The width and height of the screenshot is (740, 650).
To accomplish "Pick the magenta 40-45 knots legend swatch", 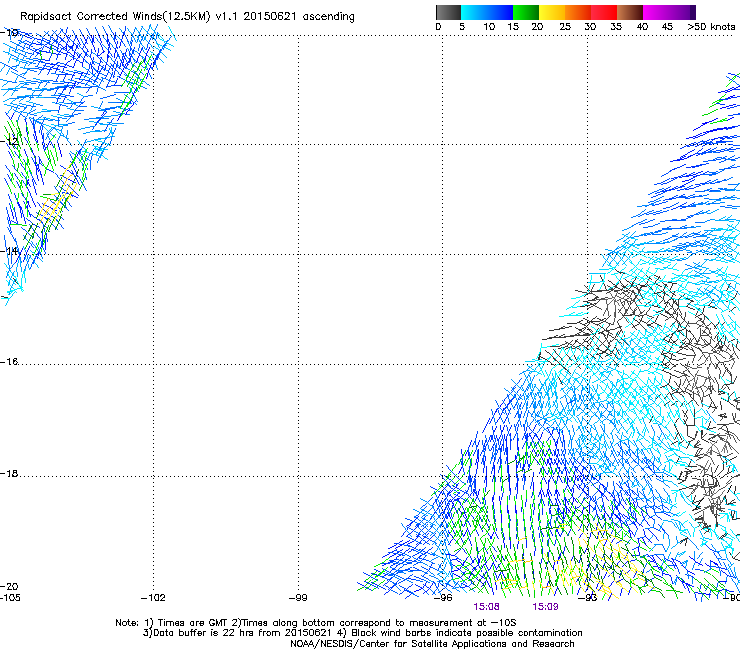I will (x=656, y=12).
